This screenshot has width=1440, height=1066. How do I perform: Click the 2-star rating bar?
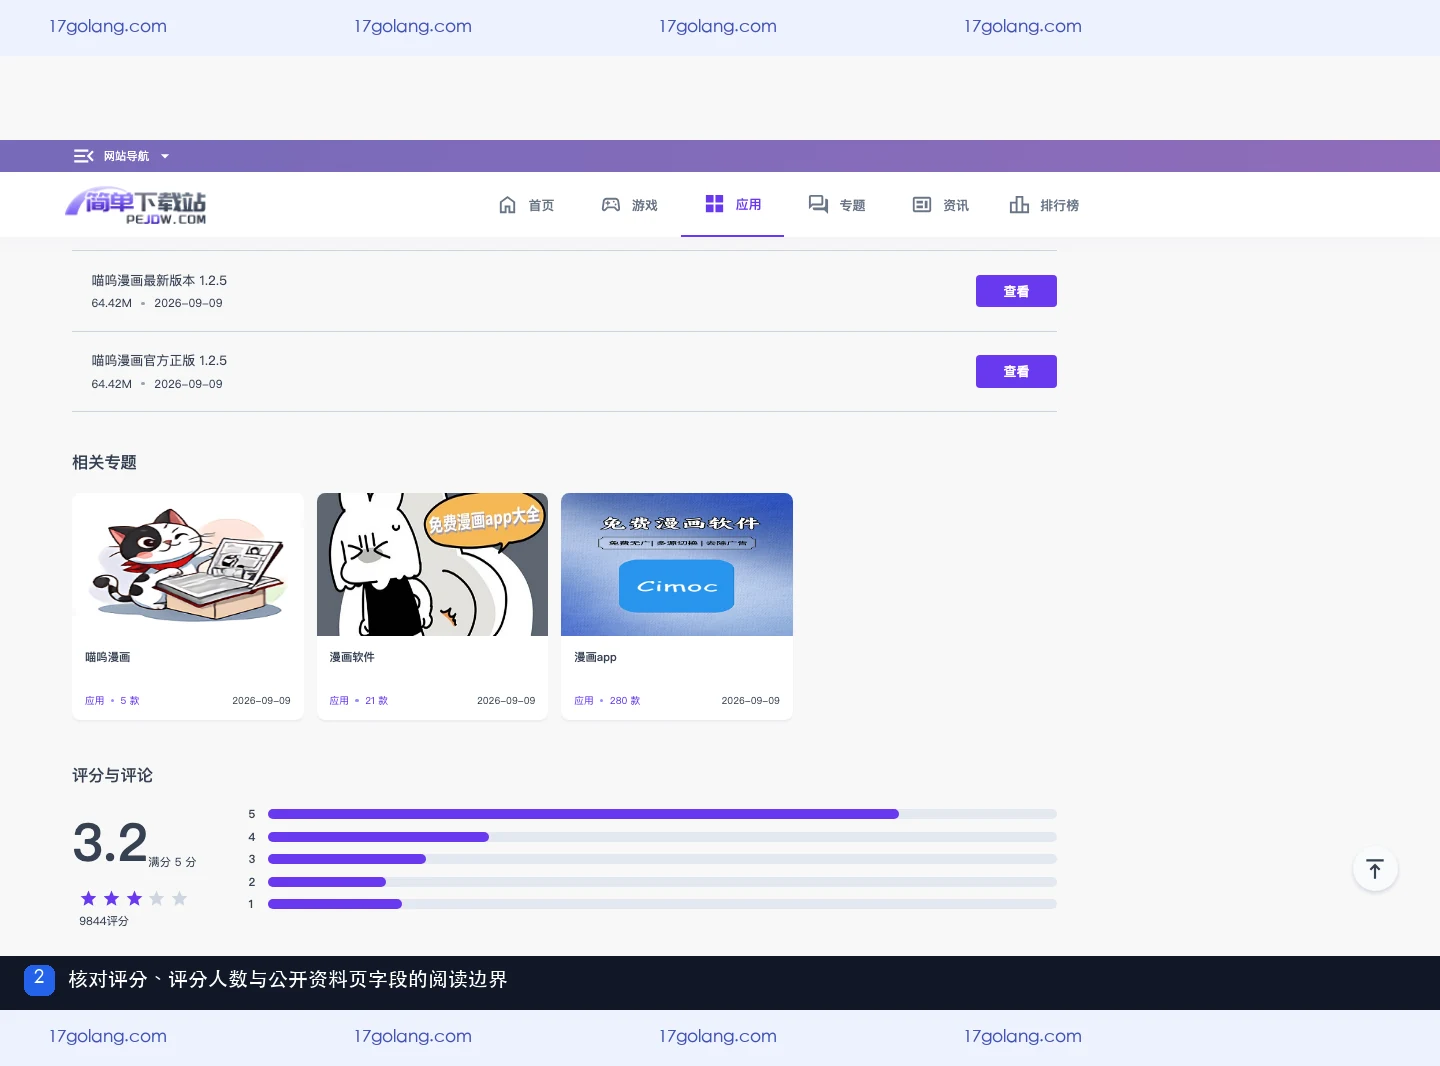662,882
